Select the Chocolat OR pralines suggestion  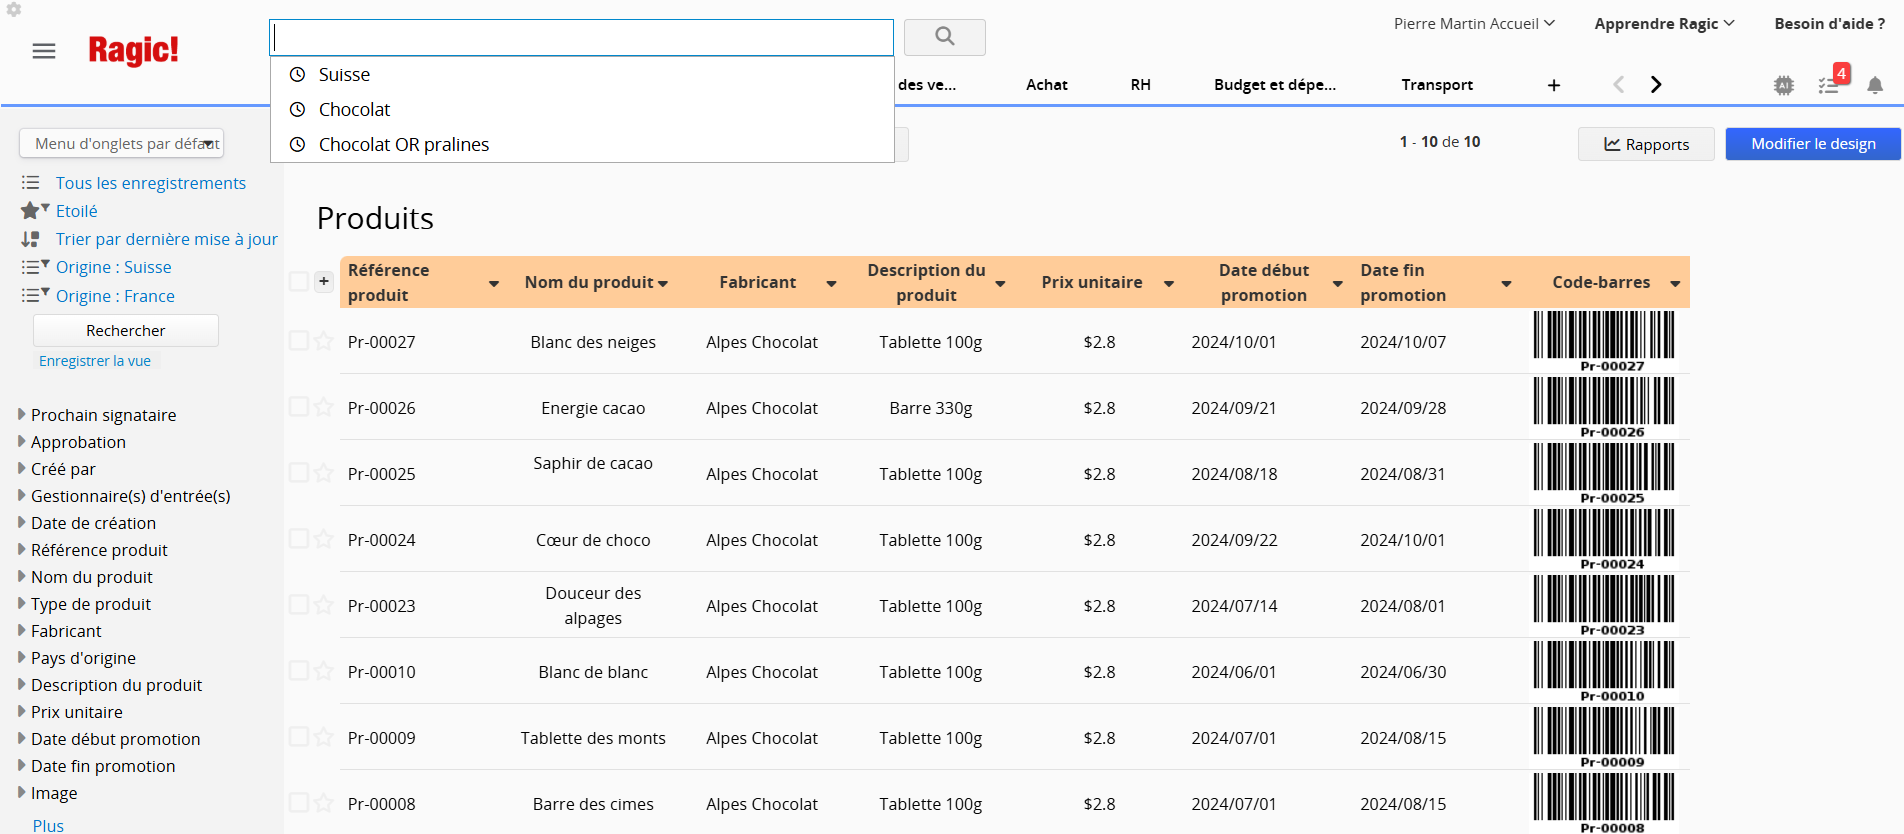(x=403, y=145)
